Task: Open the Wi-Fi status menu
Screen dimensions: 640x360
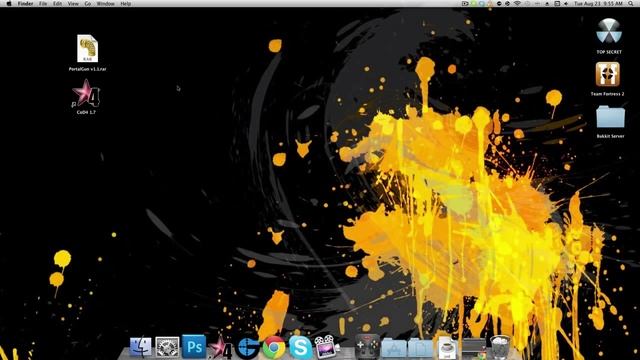Action: coord(518,4)
